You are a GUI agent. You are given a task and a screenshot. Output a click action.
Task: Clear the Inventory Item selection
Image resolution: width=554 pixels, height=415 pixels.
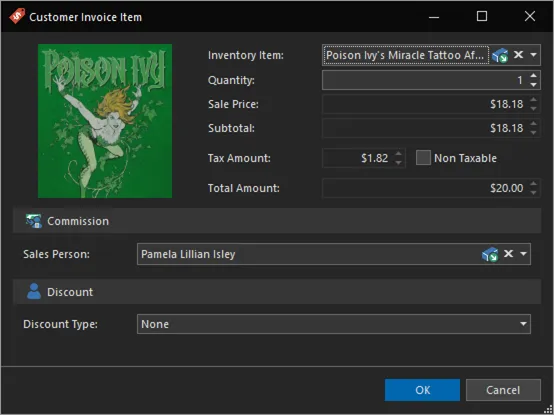pyautogui.click(x=518, y=55)
